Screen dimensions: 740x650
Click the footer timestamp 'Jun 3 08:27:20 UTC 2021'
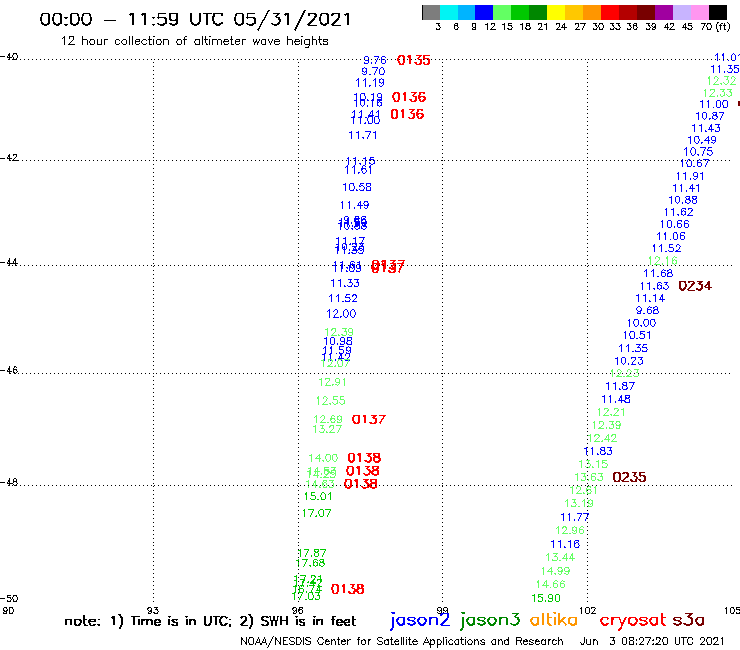pyautogui.click(x=652, y=641)
